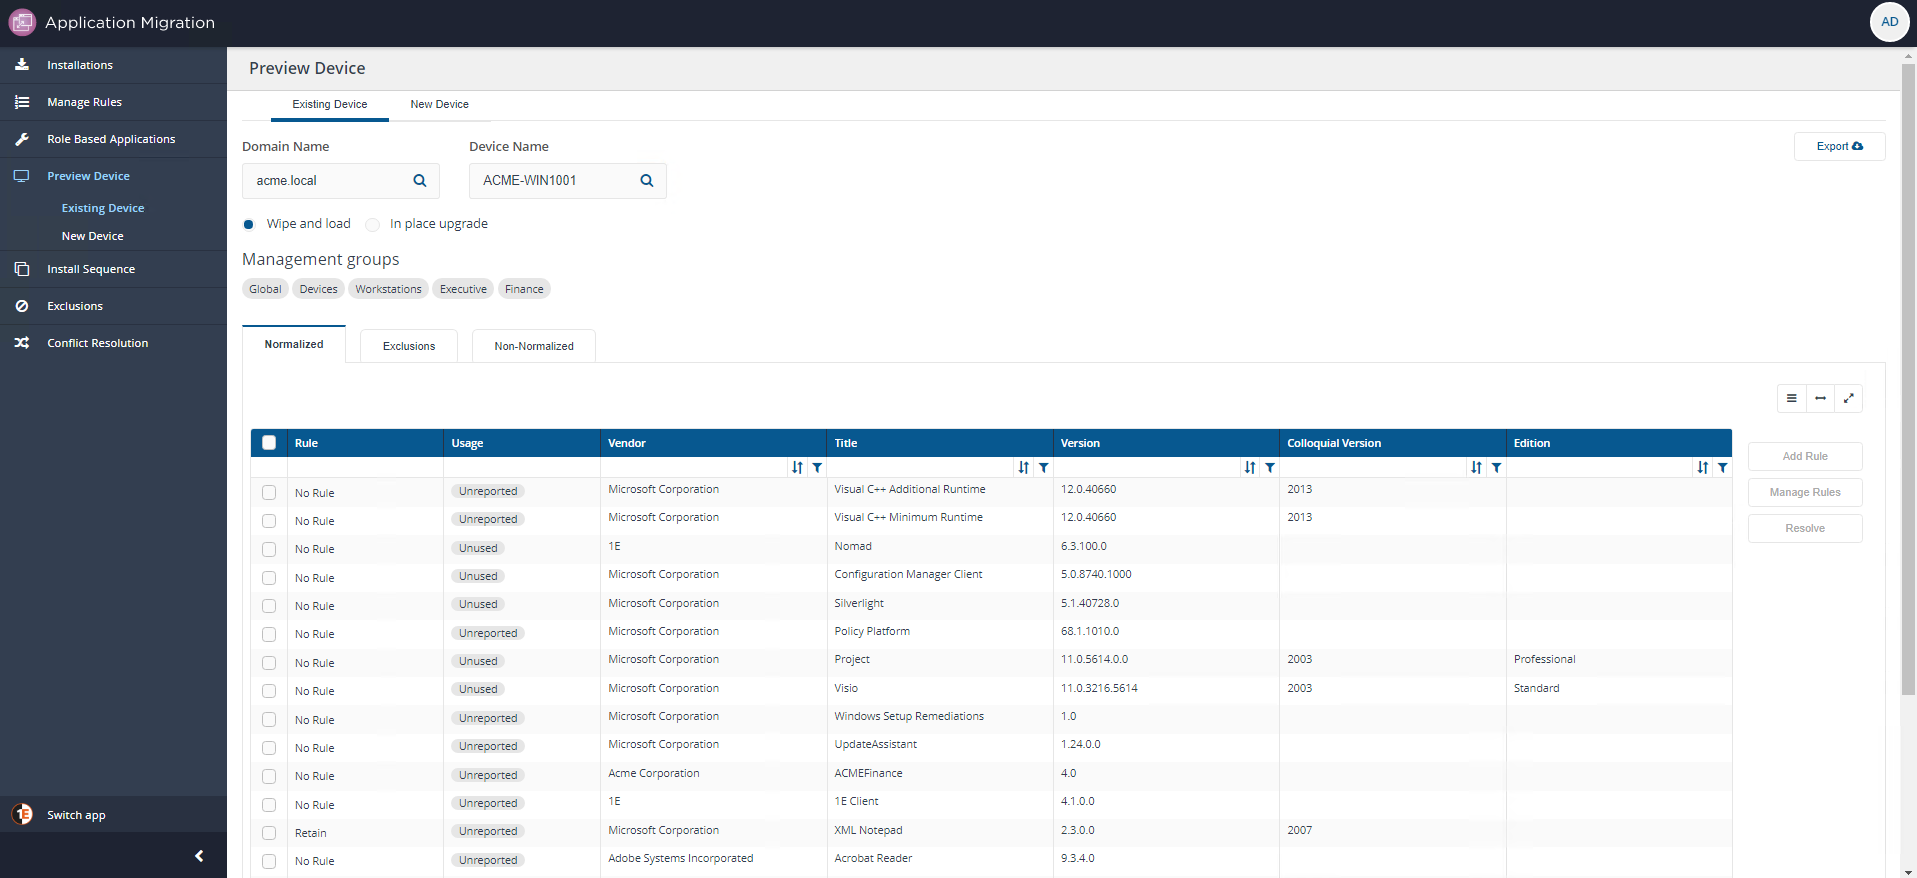Sort the Edition column
The width and height of the screenshot is (1917, 878).
tap(1702, 467)
